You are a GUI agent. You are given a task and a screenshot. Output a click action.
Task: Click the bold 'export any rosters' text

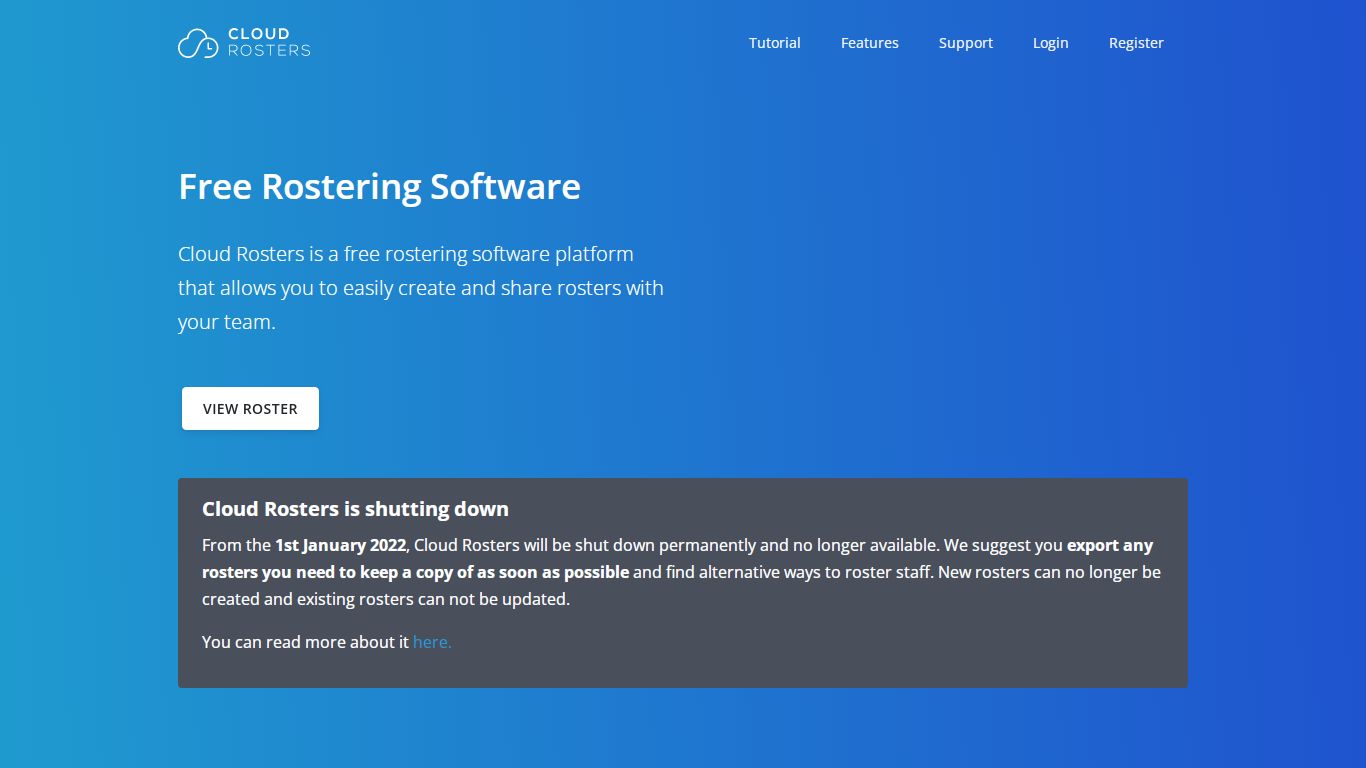point(677,559)
